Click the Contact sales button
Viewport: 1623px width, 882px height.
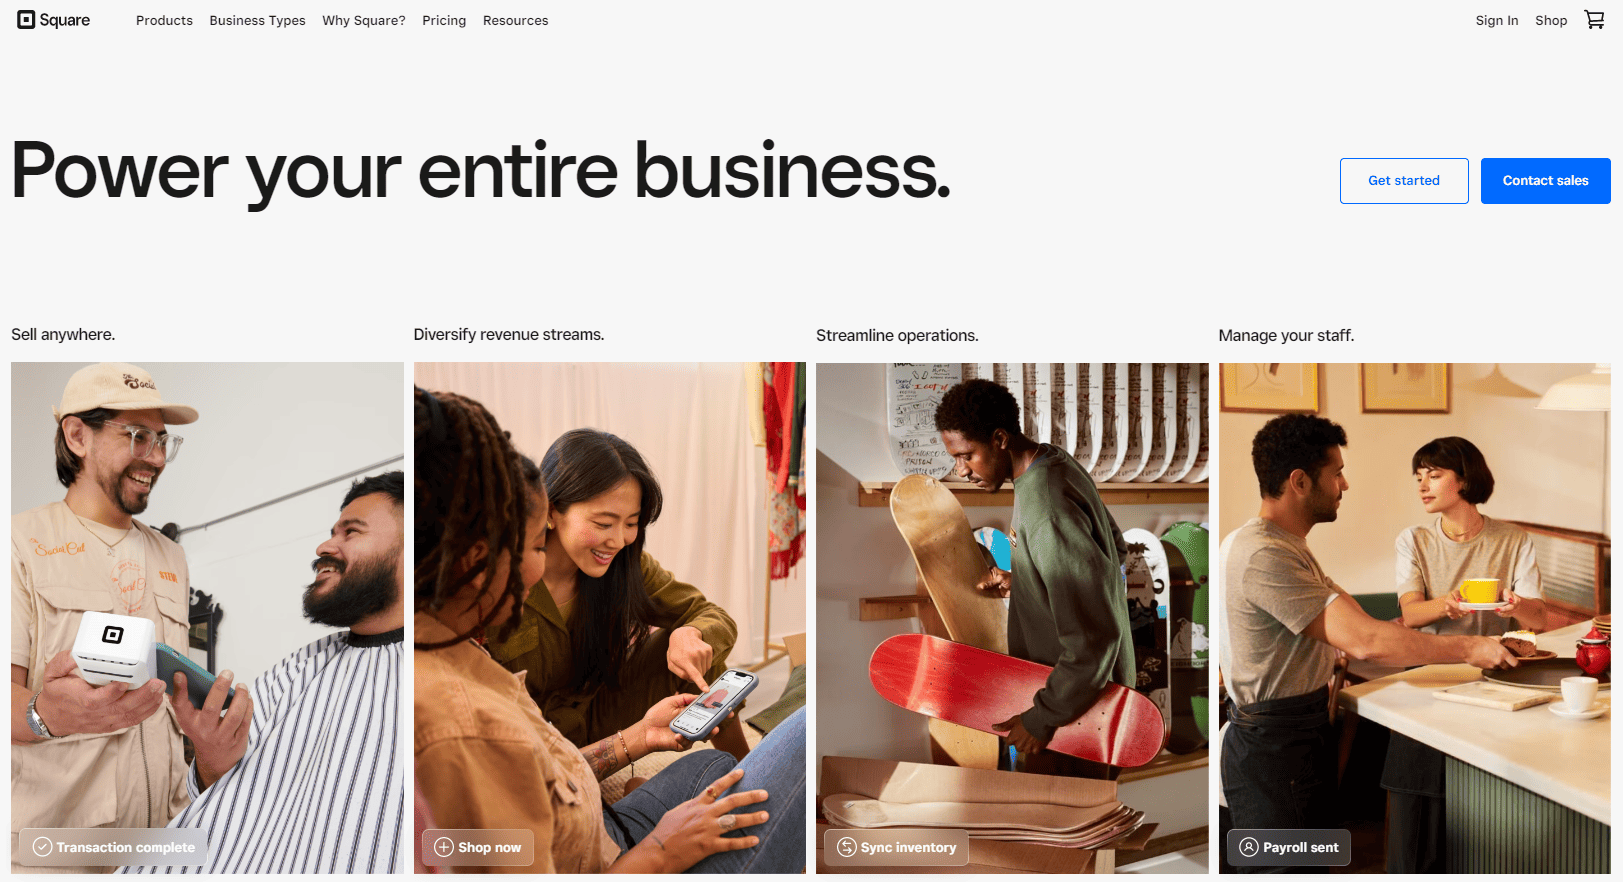click(1545, 181)
